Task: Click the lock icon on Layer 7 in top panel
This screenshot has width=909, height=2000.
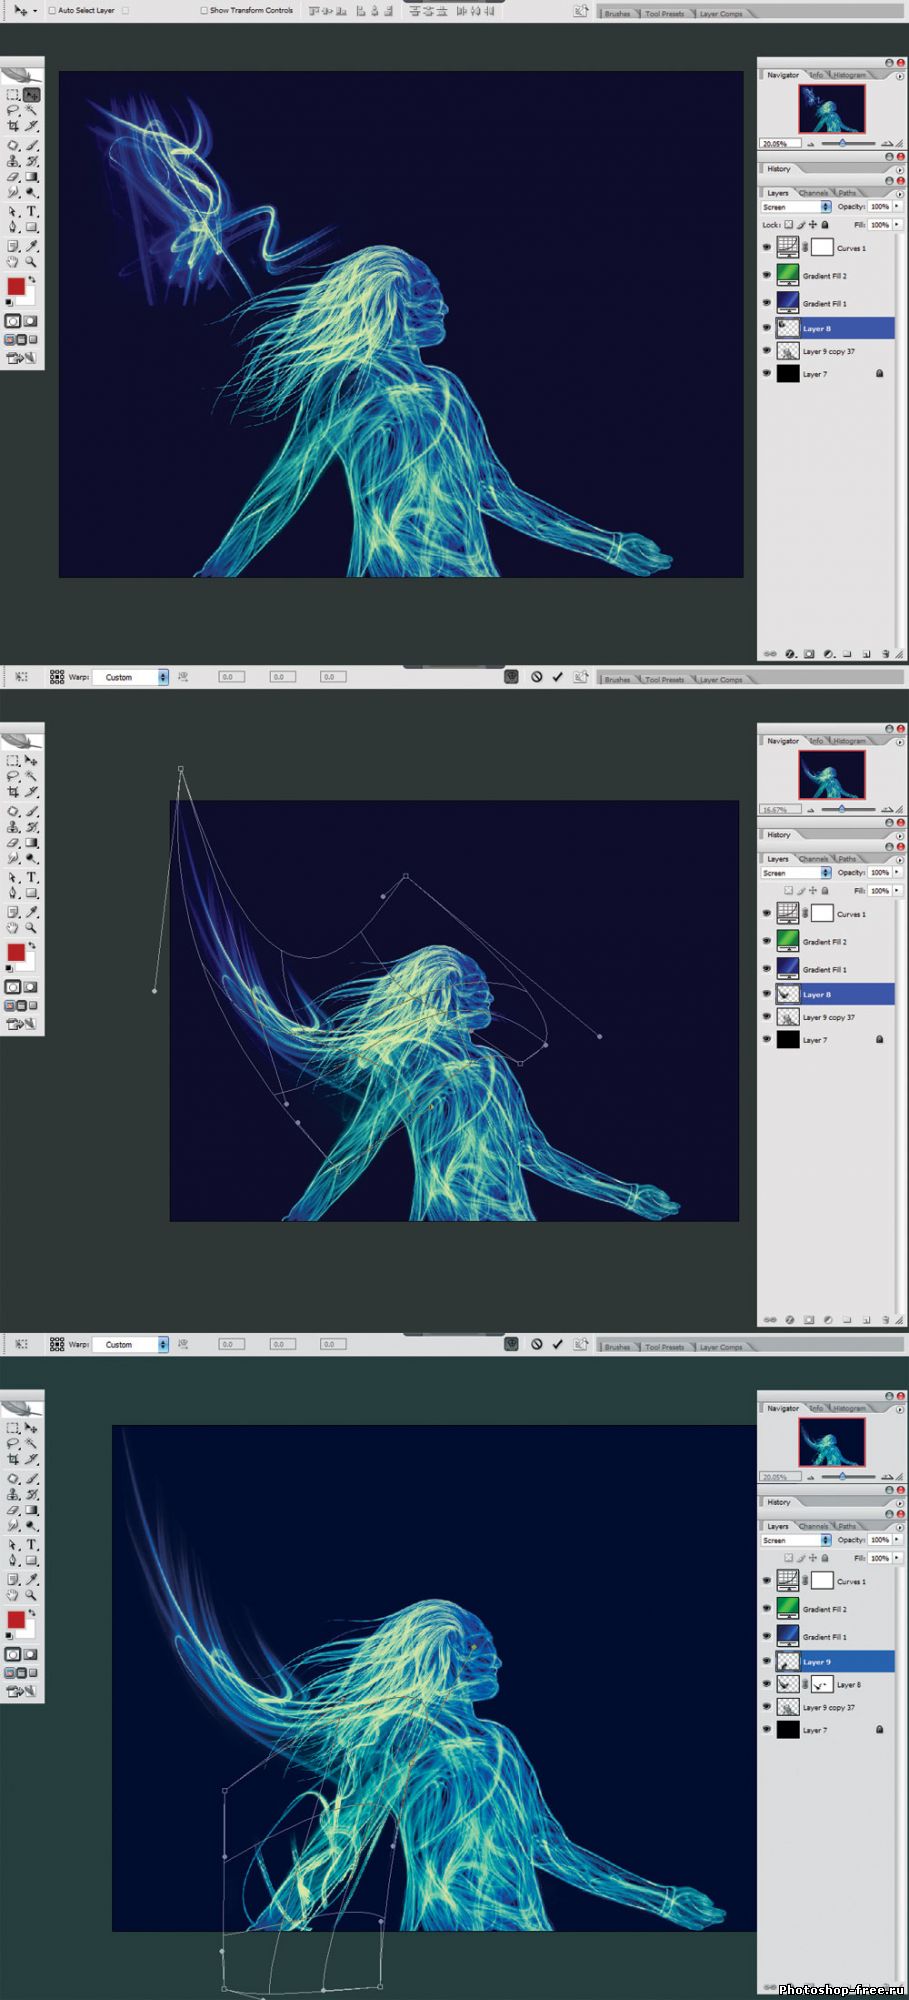Action: tap(880, 373)
